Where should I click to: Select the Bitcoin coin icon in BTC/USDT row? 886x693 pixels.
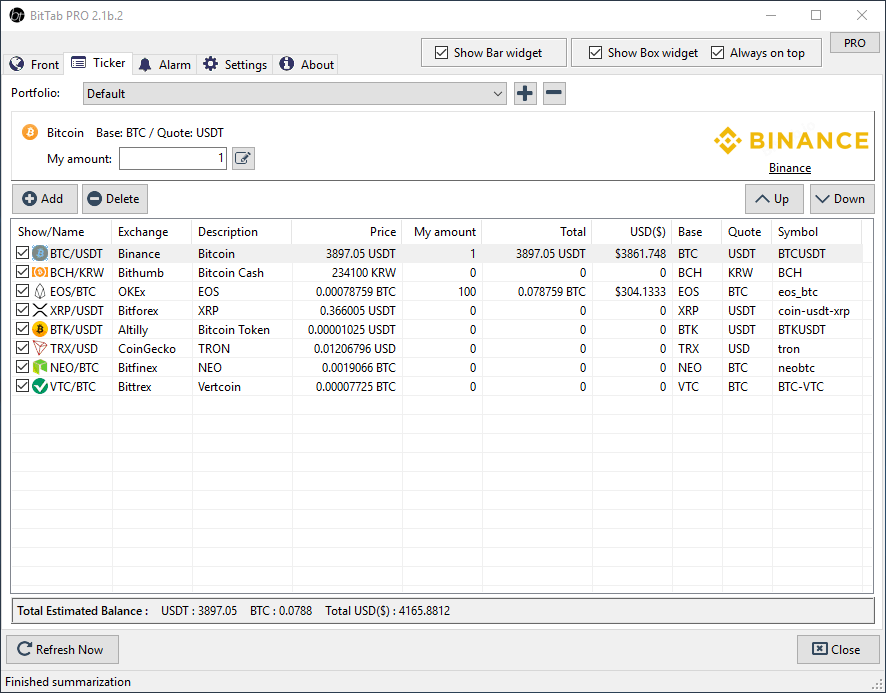pyautogui.click(x=36, y=253)
